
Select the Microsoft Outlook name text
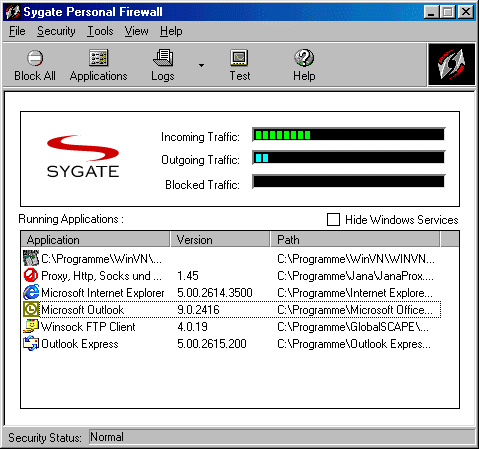[x=82, y=310]
